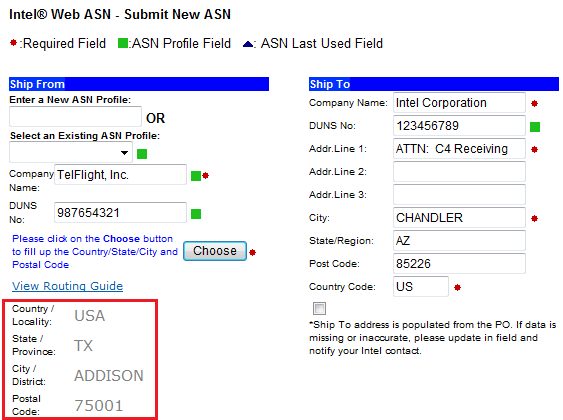This screenshot has height=420, width=563.
Task: Click green square beside Ship To DUNS number
Action: (x=535, y=127)
